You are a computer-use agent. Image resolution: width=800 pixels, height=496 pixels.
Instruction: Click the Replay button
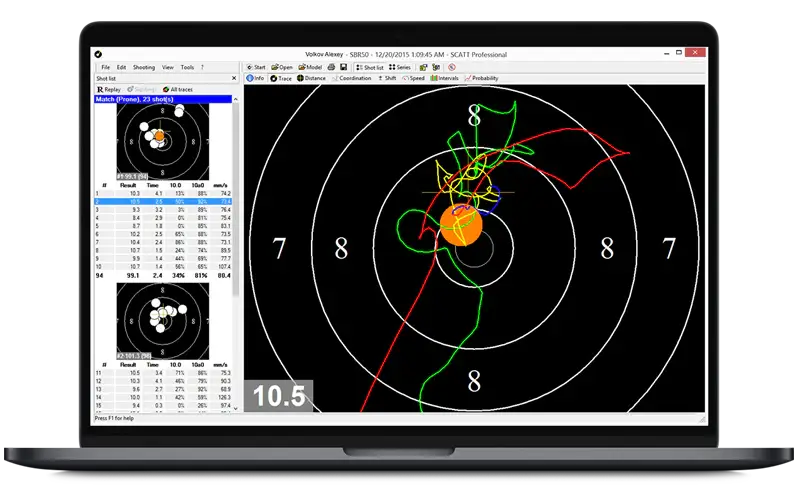pos(109,89)
